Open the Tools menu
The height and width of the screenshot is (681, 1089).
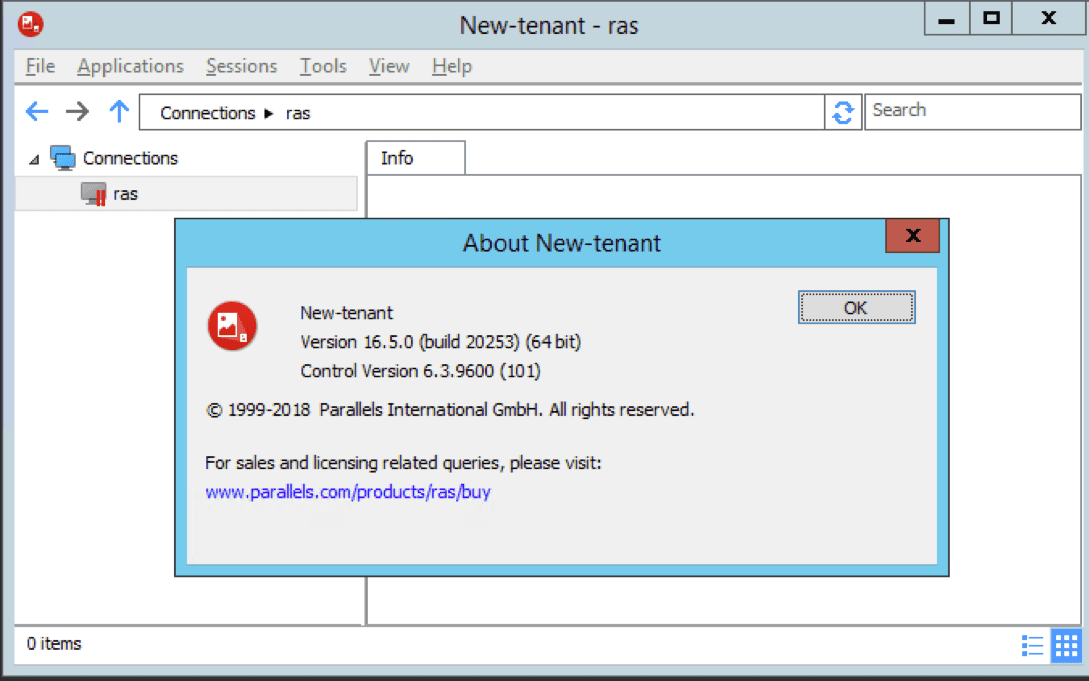[323, 66]
